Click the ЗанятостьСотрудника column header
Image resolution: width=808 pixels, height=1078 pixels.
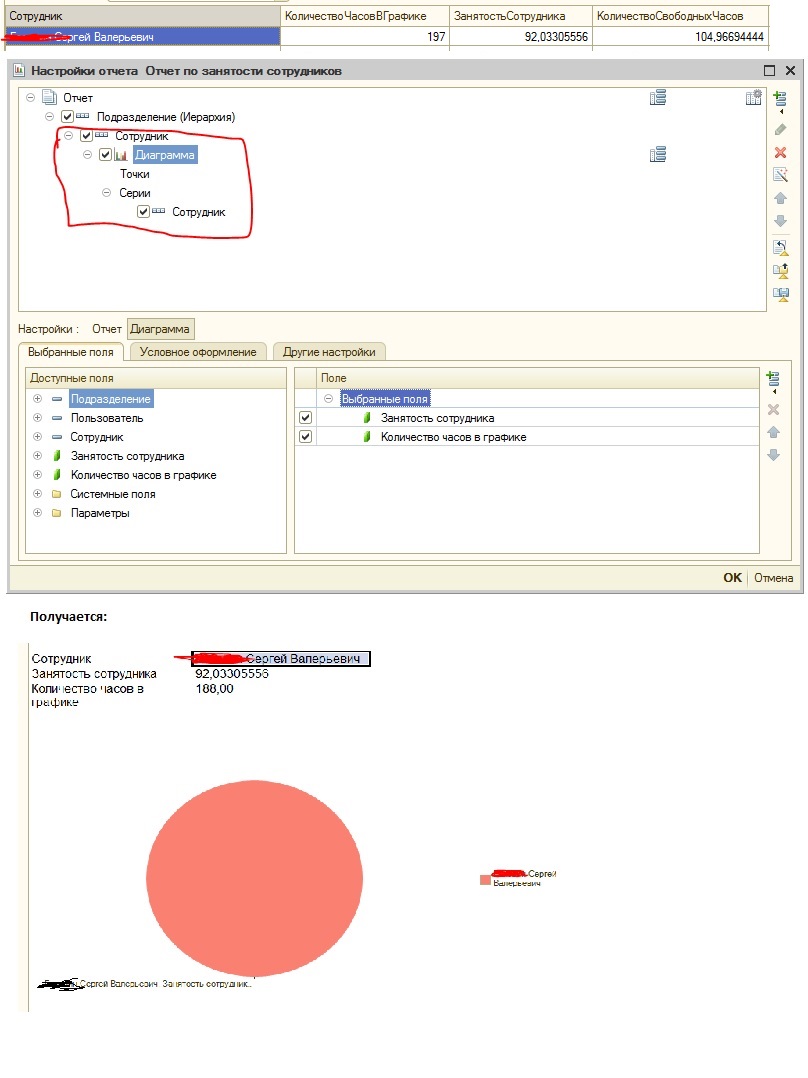(521, 16)
